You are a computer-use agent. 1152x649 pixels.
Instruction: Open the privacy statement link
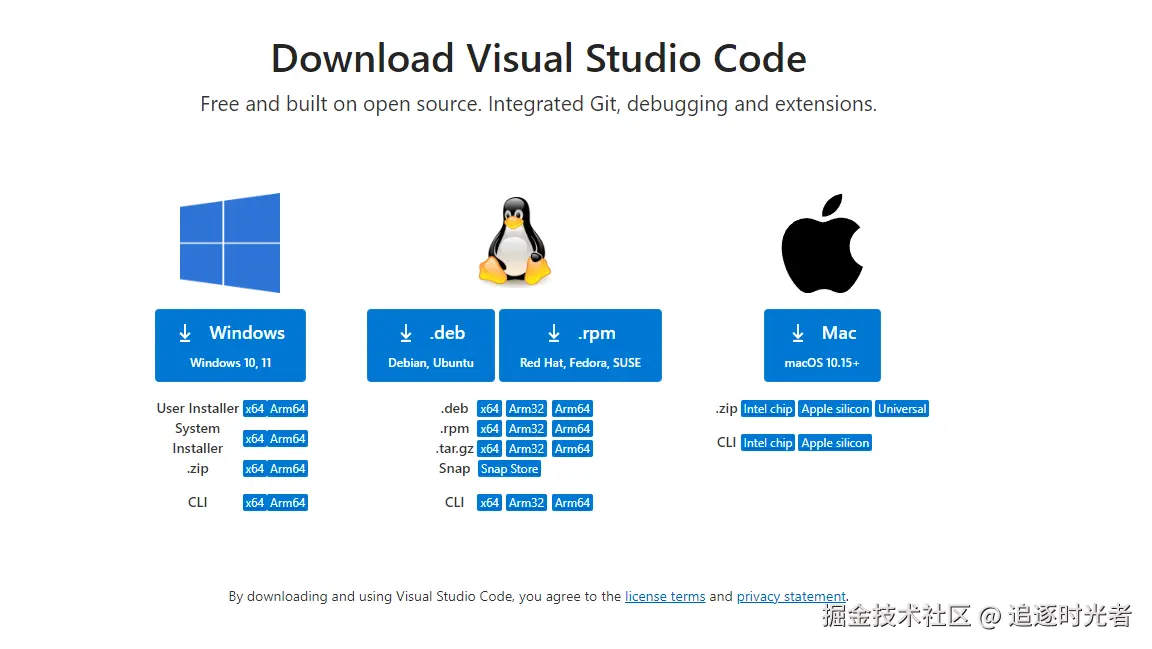(791, 596)
